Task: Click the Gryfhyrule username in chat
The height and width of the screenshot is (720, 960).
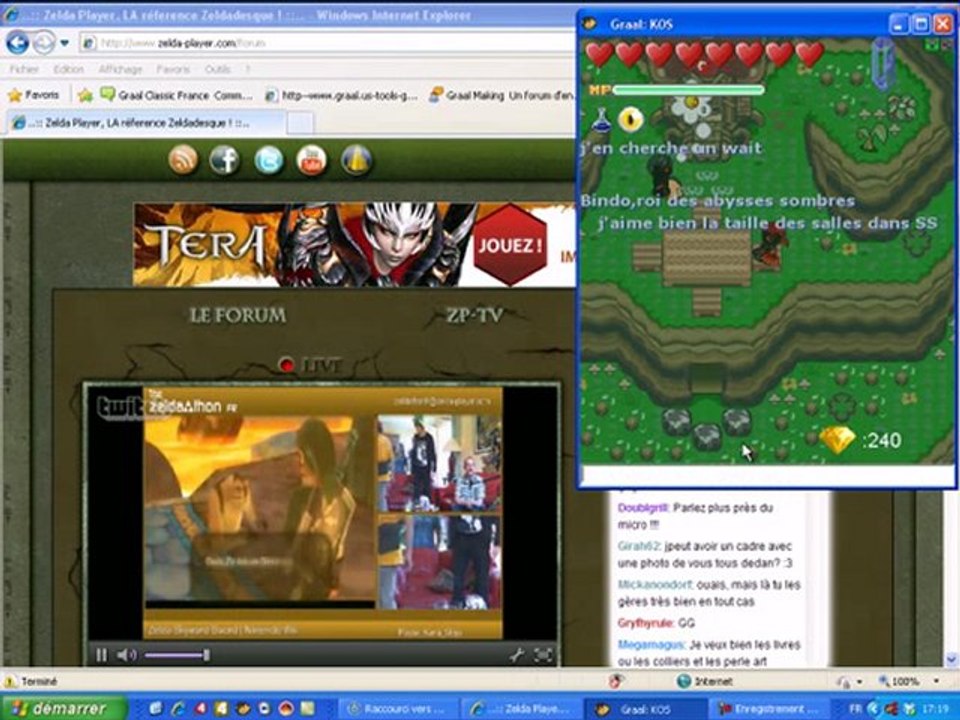Action: 645,623
